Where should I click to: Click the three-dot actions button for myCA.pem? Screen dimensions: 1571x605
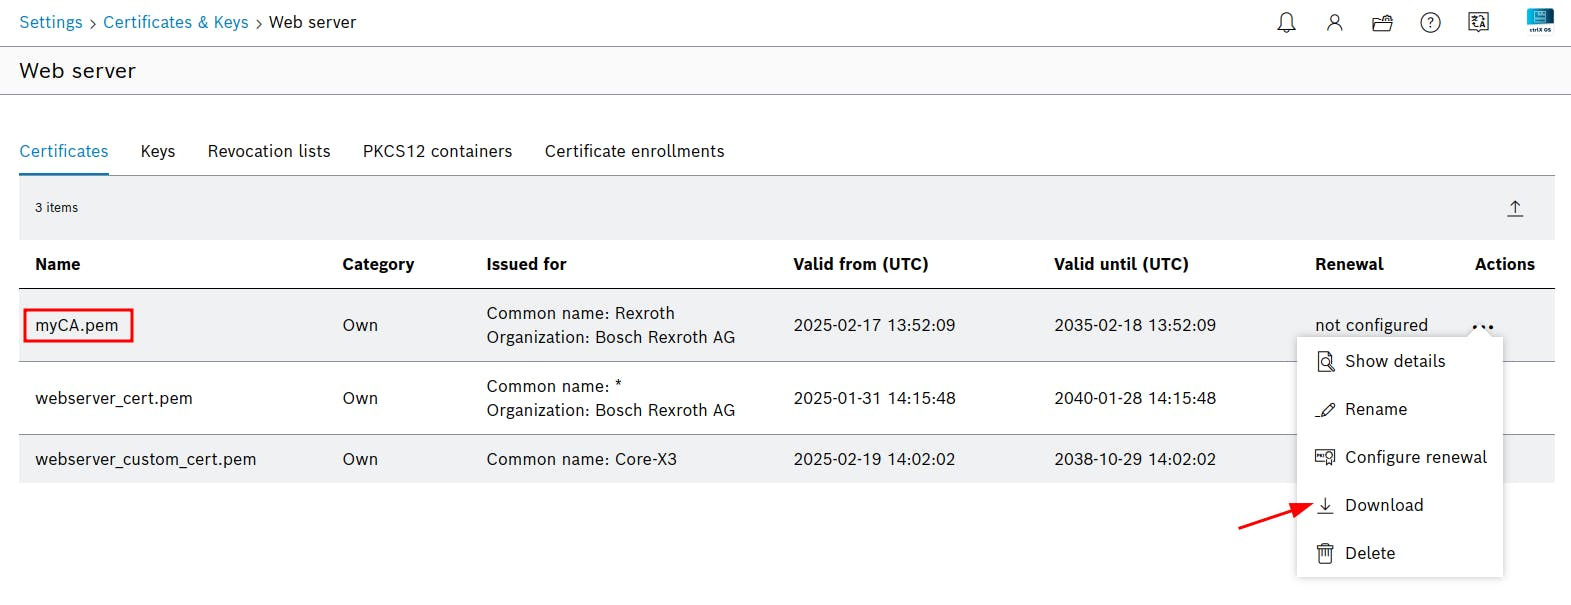pyautogui.click(x=1483, y=327)
